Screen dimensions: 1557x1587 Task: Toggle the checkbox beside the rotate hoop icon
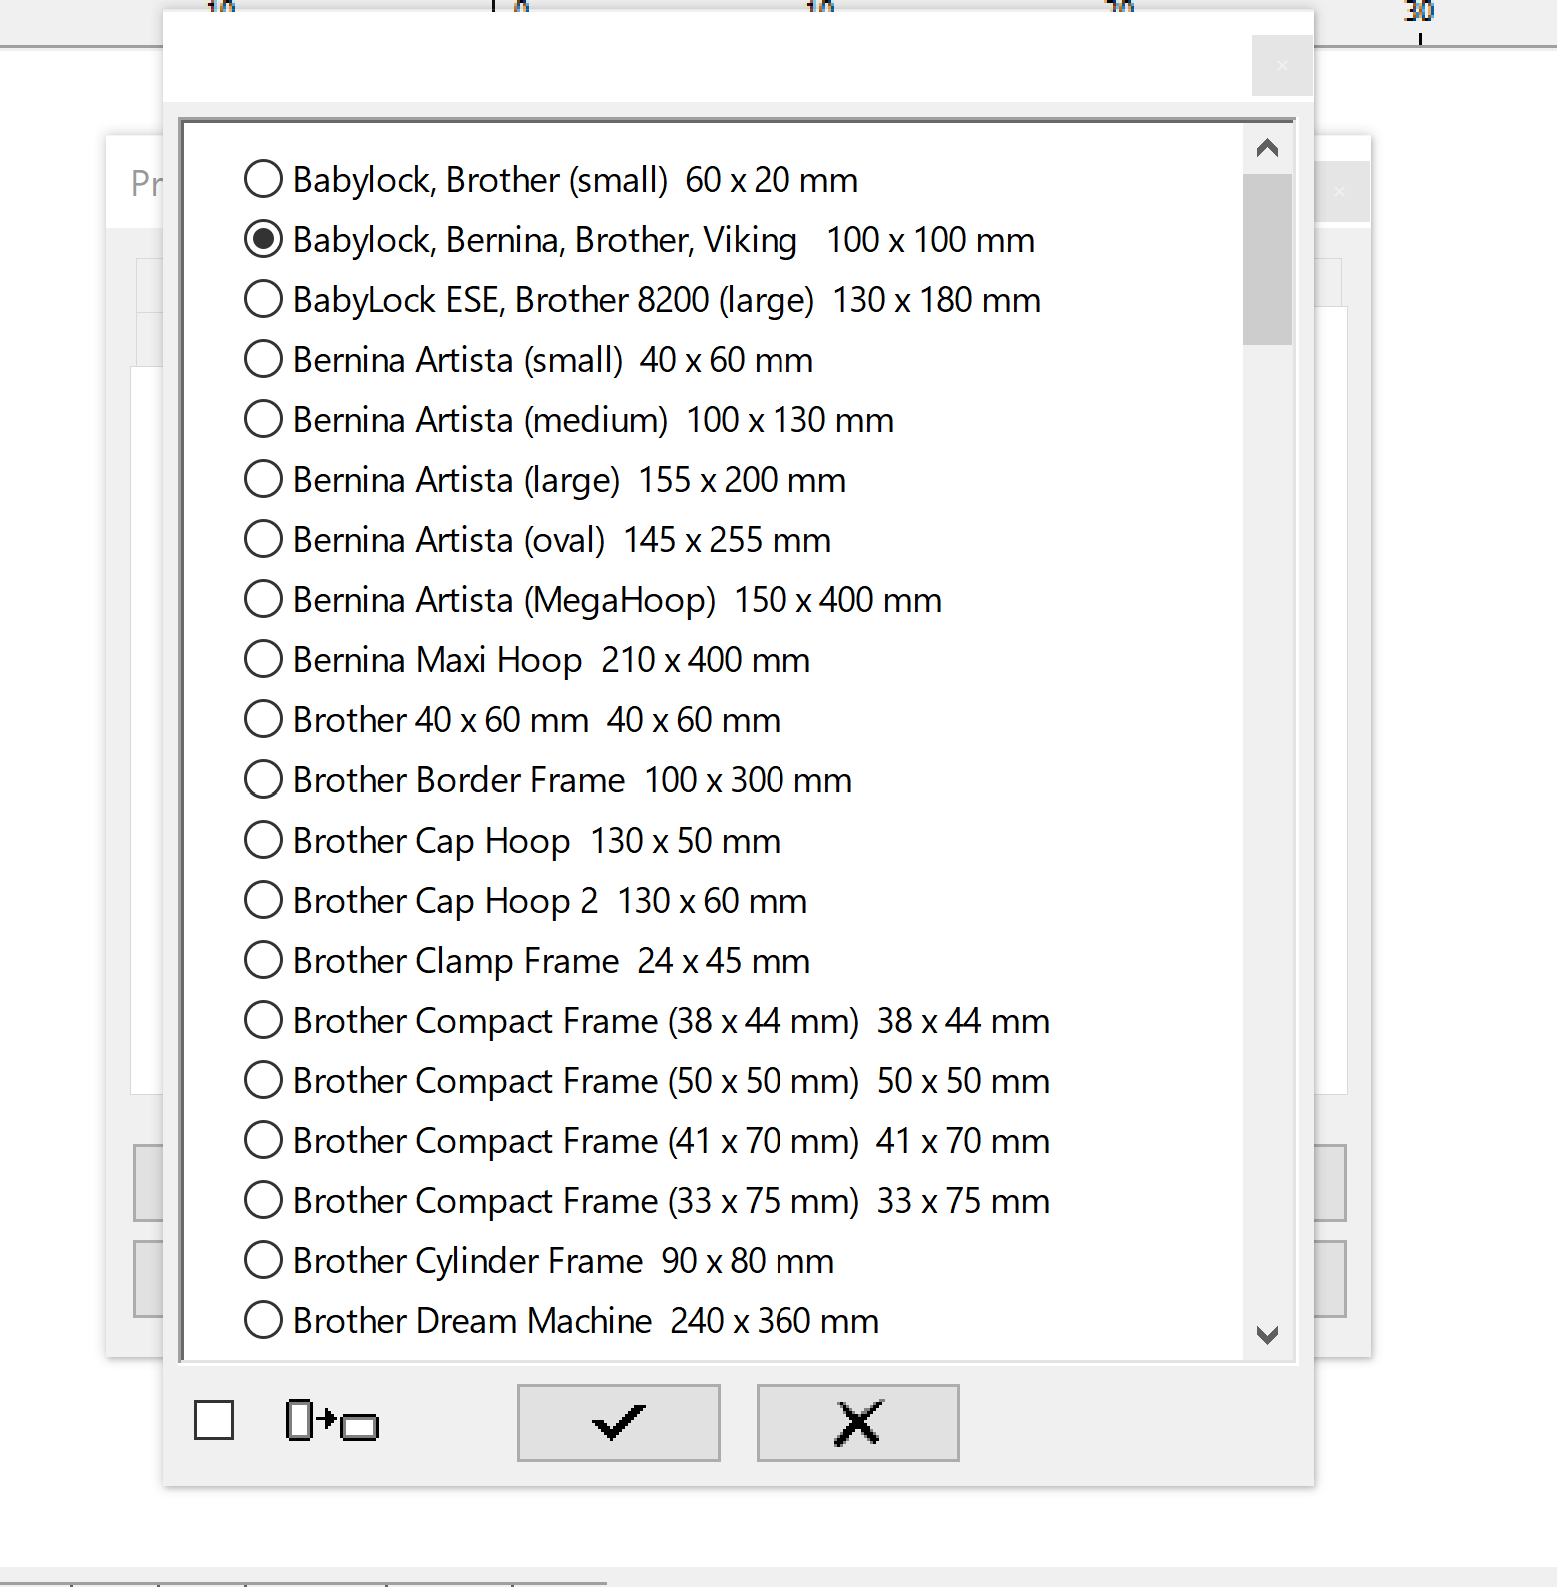click(214, 1420)
